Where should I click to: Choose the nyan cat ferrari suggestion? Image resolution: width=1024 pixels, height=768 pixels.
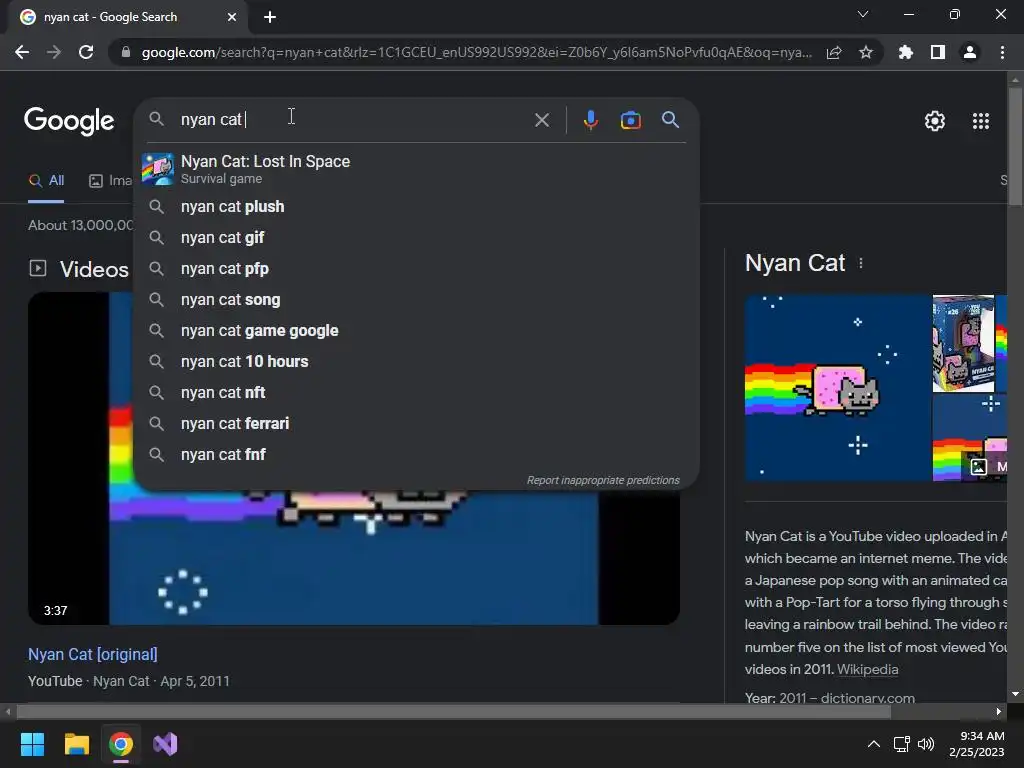(416, 424)
